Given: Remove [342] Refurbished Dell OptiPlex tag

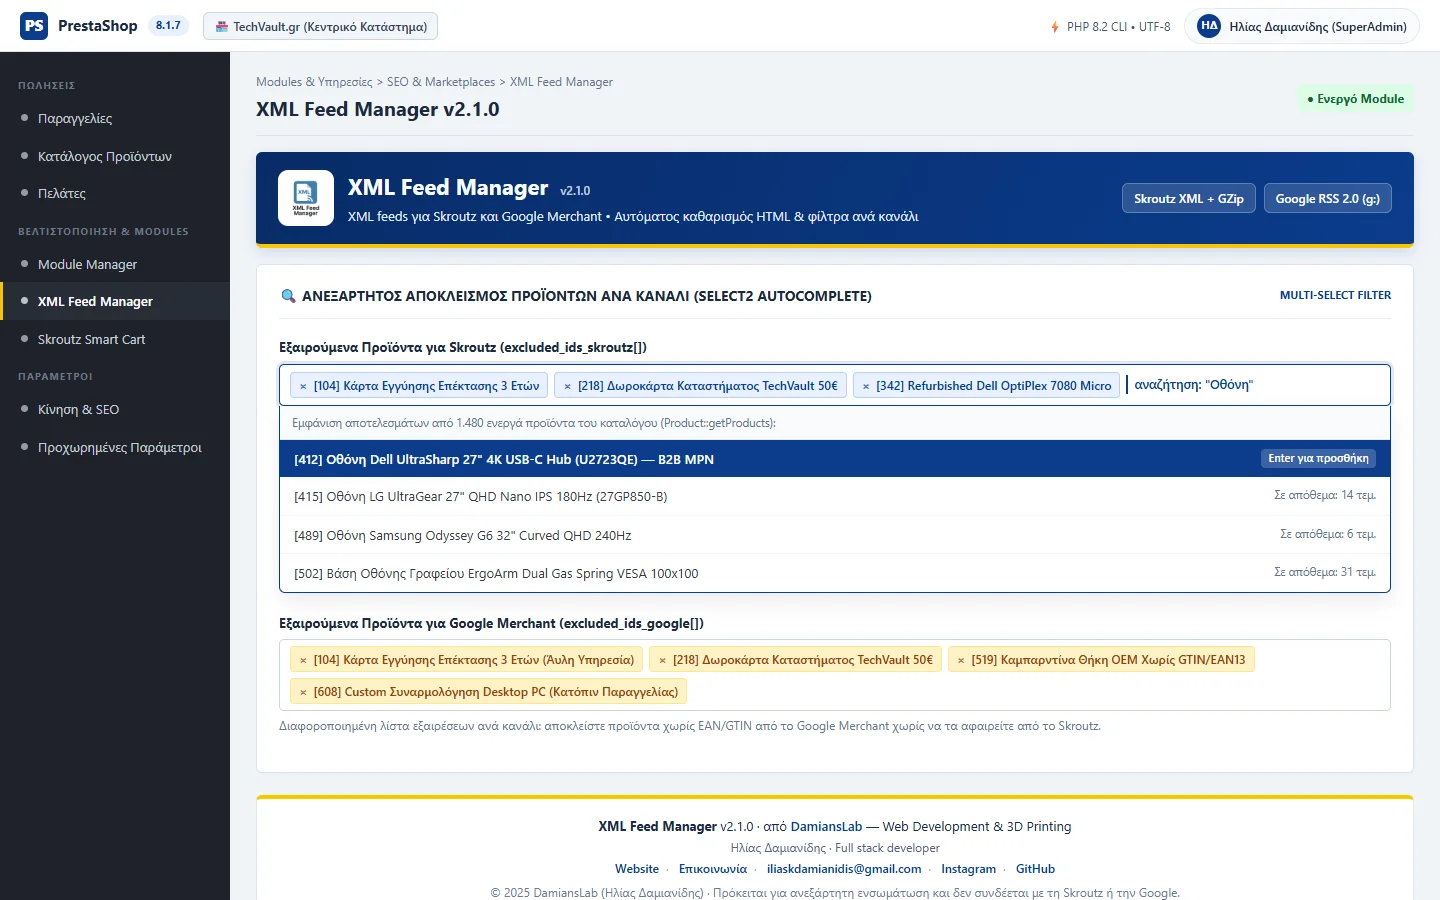Looking at the screenshot, I should pos(866,386).
